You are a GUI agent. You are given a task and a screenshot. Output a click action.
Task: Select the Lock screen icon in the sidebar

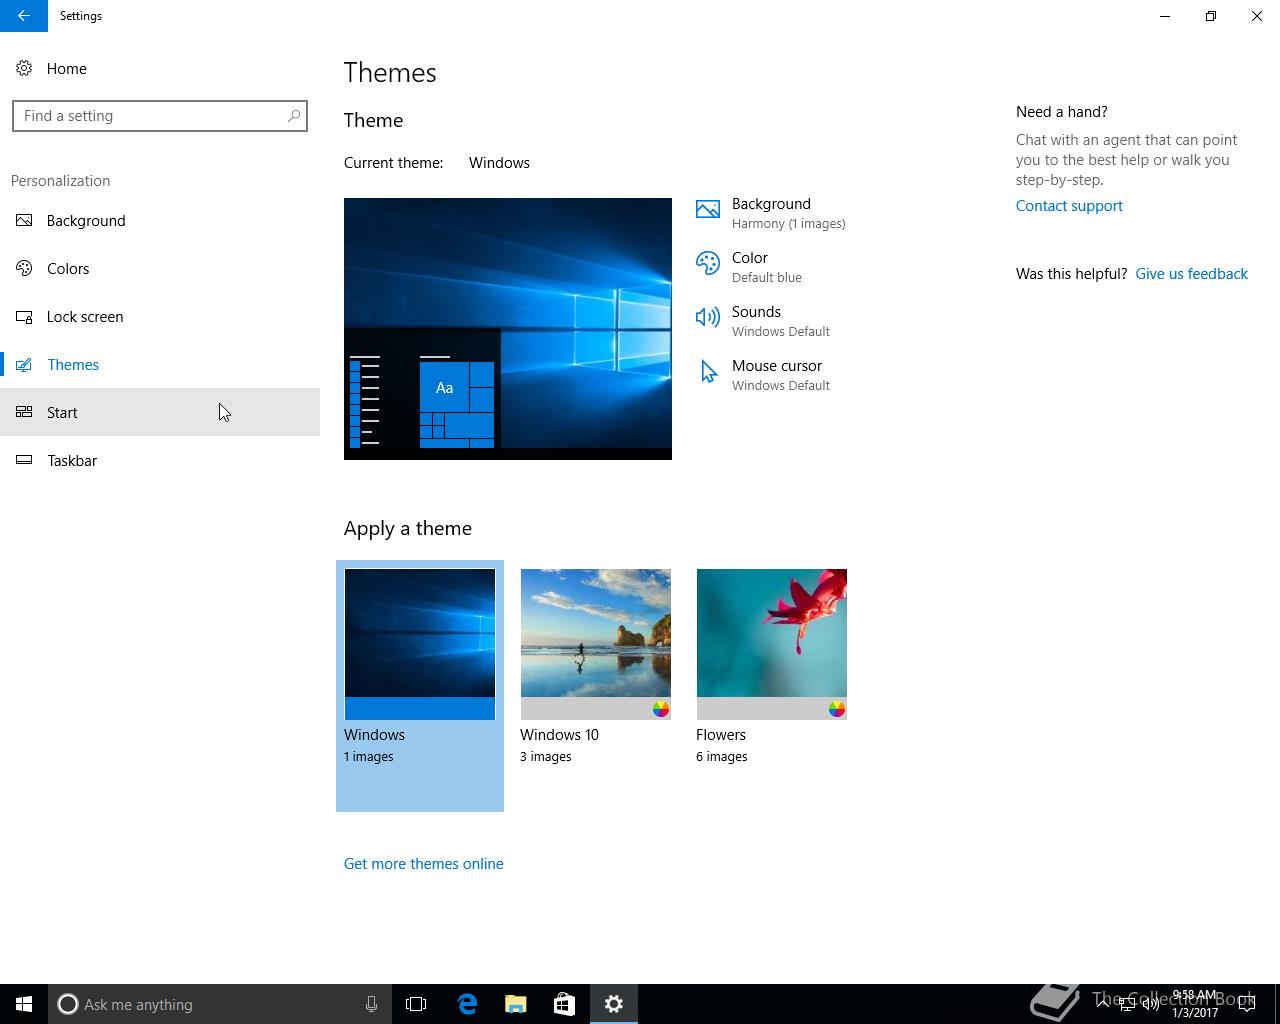coord(24,317)
